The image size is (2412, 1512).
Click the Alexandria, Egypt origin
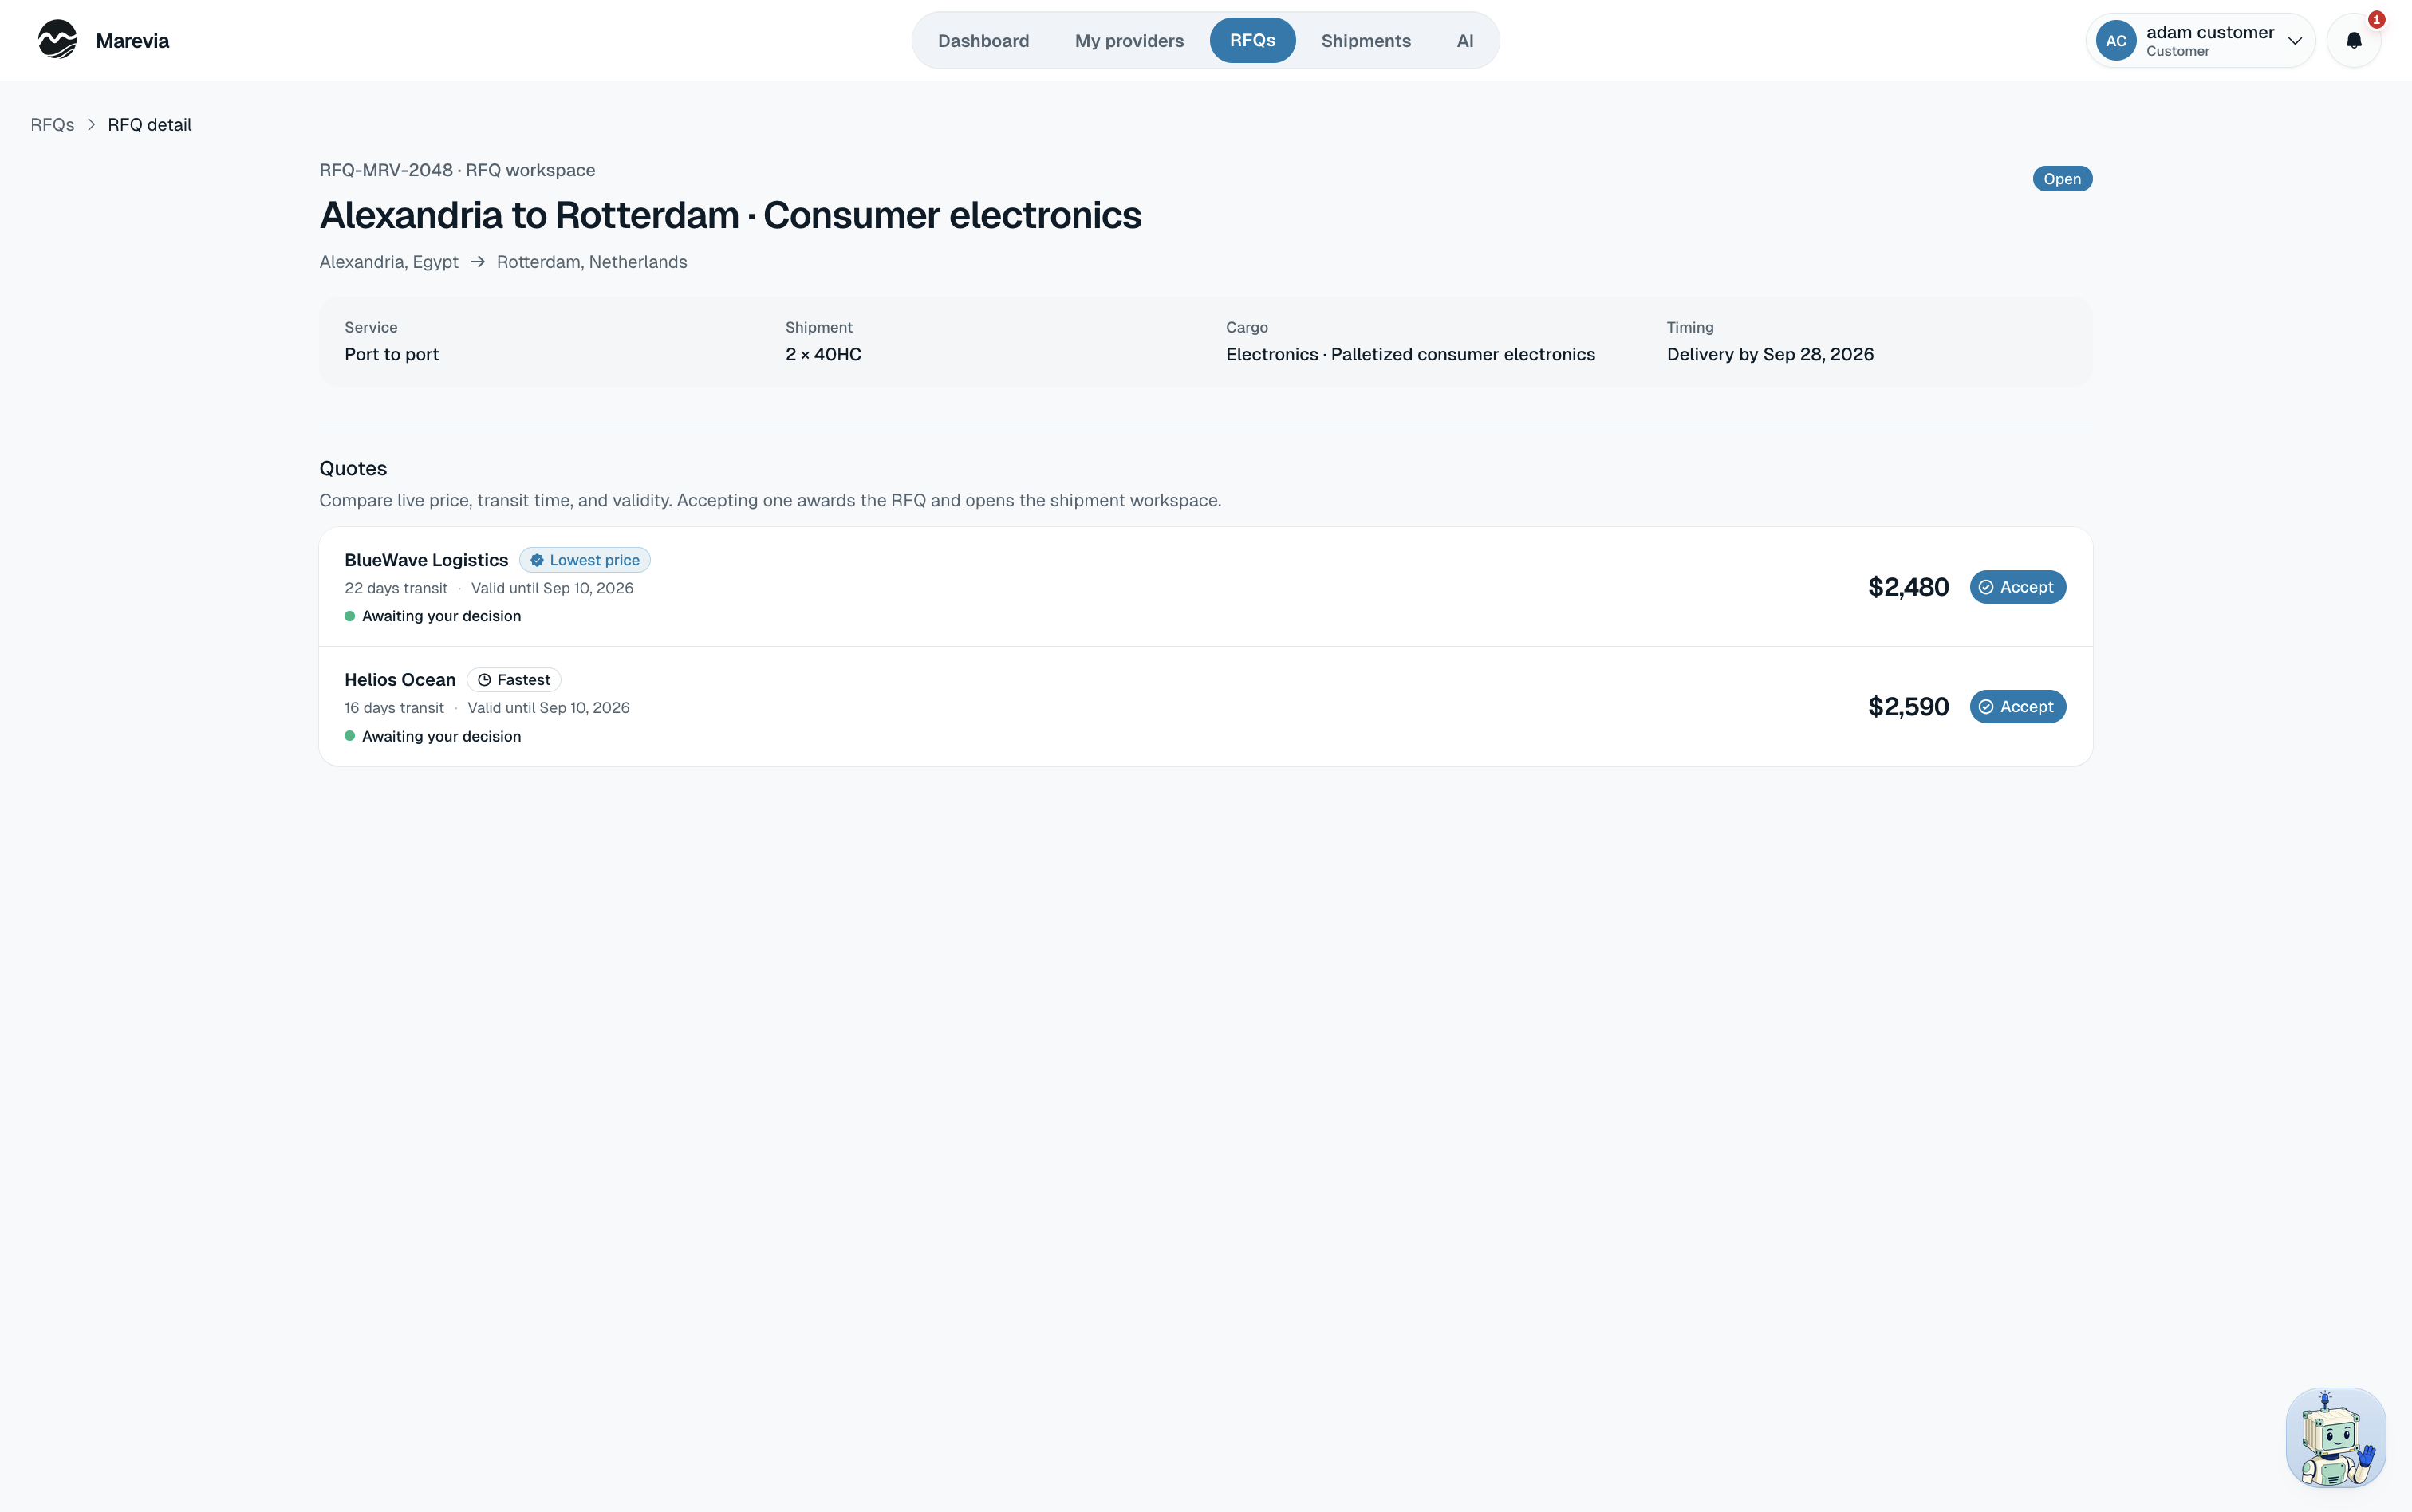pos(389,262)
